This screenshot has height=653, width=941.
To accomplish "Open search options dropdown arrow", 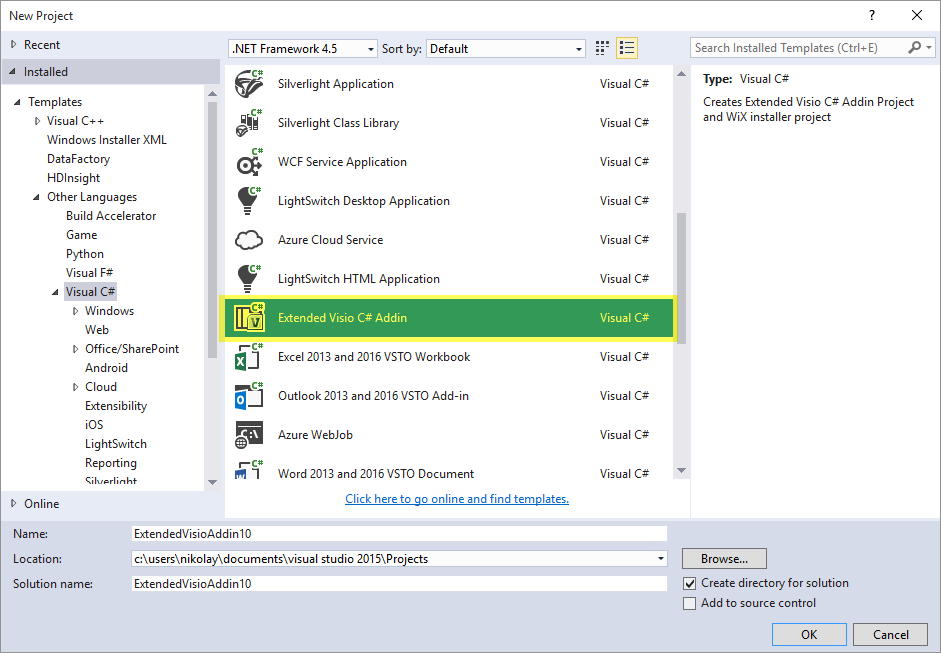I will click(929, 47).
